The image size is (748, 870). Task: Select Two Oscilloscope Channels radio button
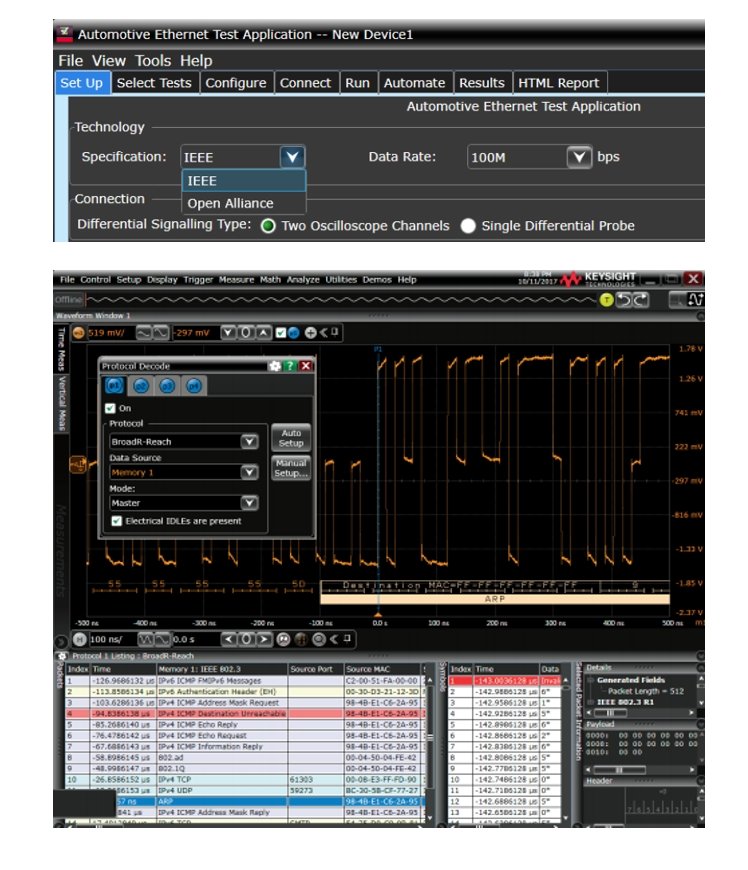(268, 226)
